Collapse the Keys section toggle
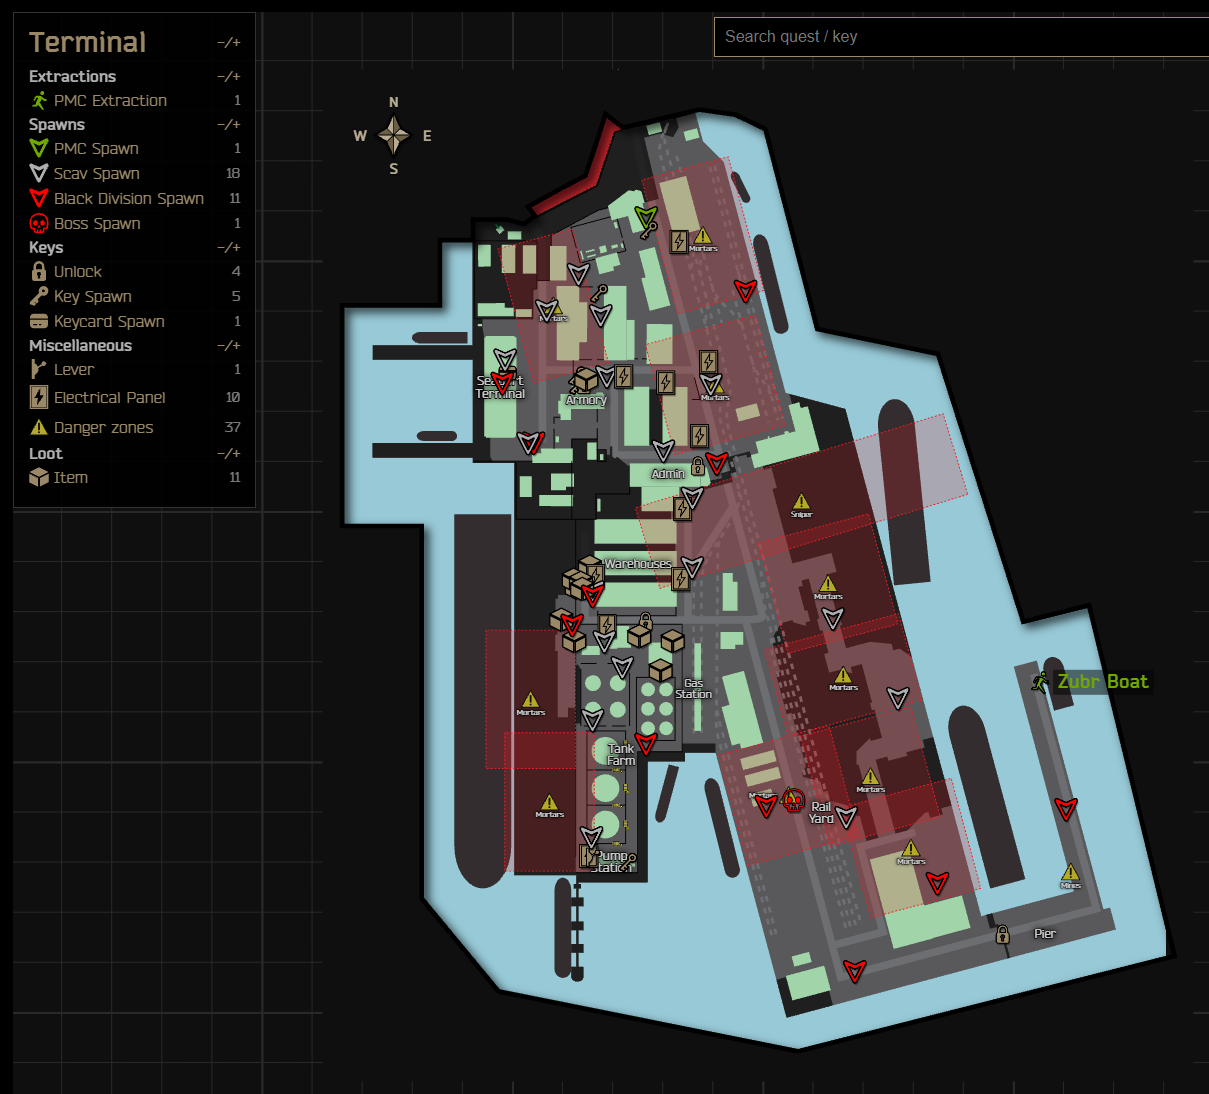The height and width of the screenshot is (1094, 1209). point(229,248)
